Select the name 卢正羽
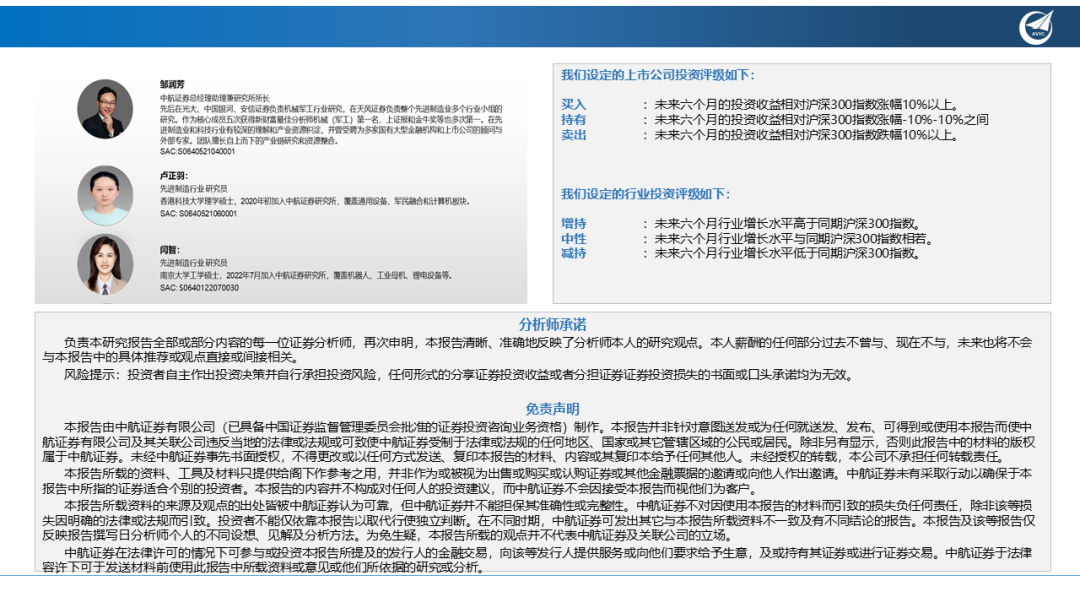Viewport: 1080px width, 608px height. pyautogui.click(x=174, y=176)
